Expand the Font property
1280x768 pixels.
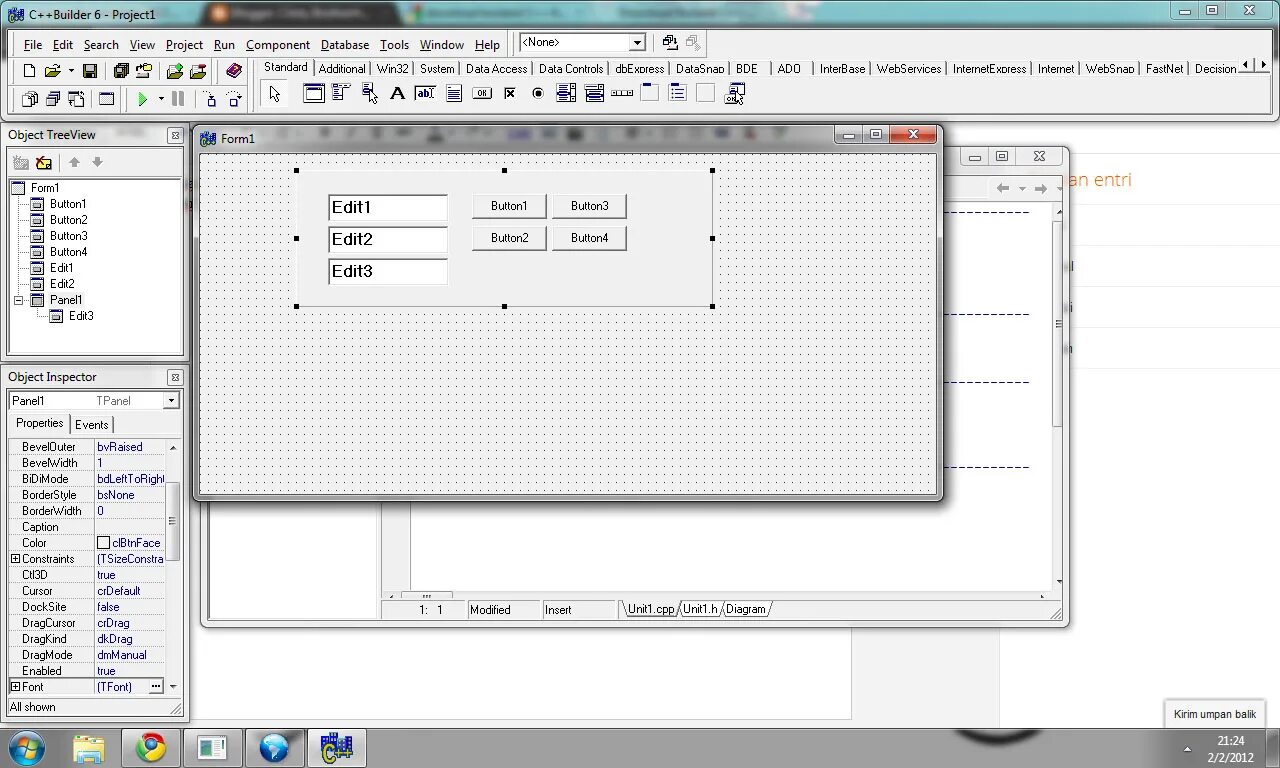pos(15,687)
